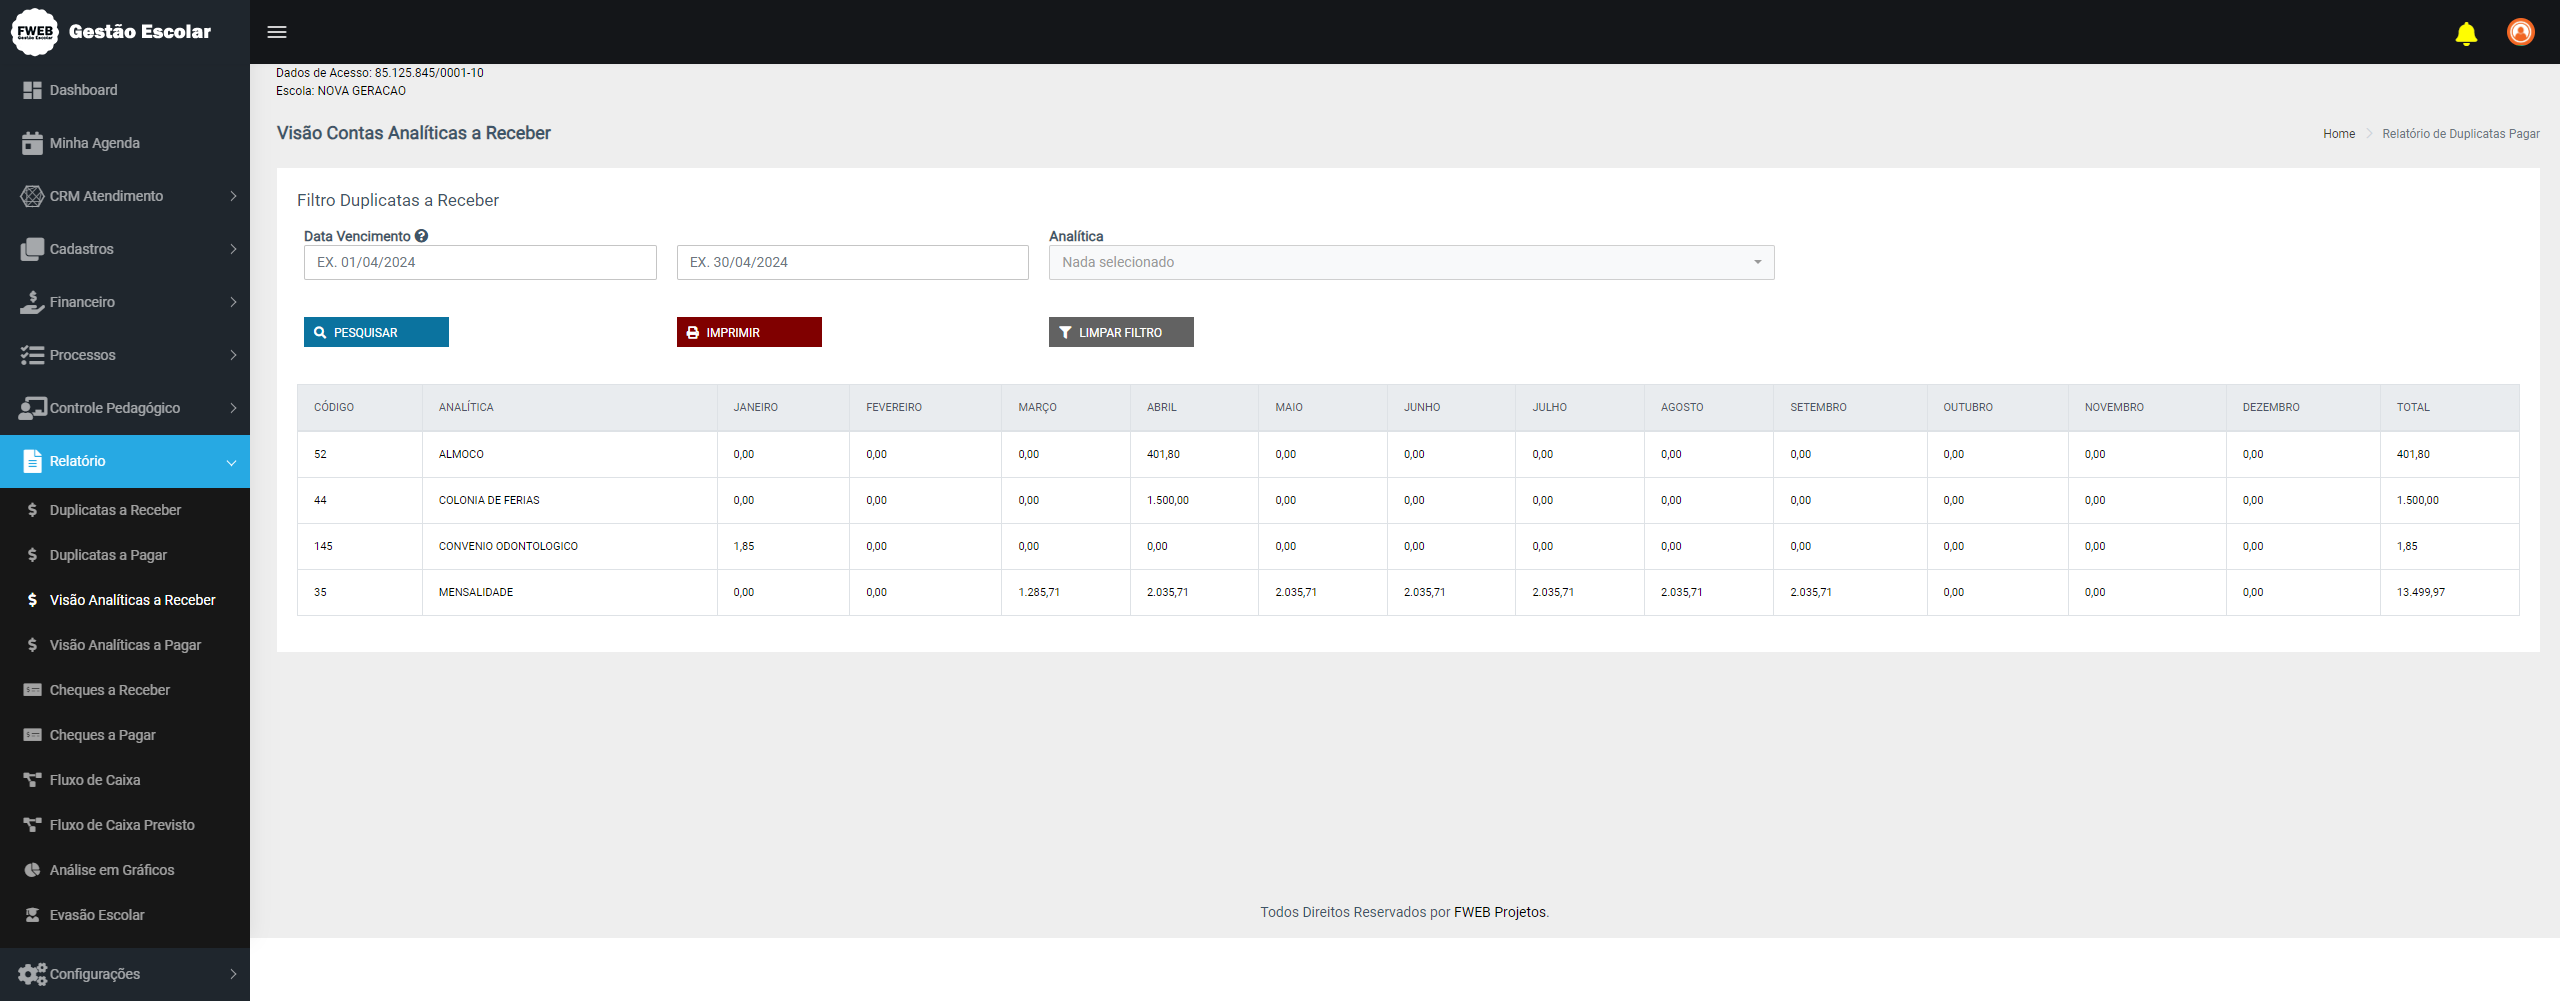The height and width of the screenshot is (1001, 2560).
Task: Click the Data Vencimento help icon
Action: click(x=422, y=236)
